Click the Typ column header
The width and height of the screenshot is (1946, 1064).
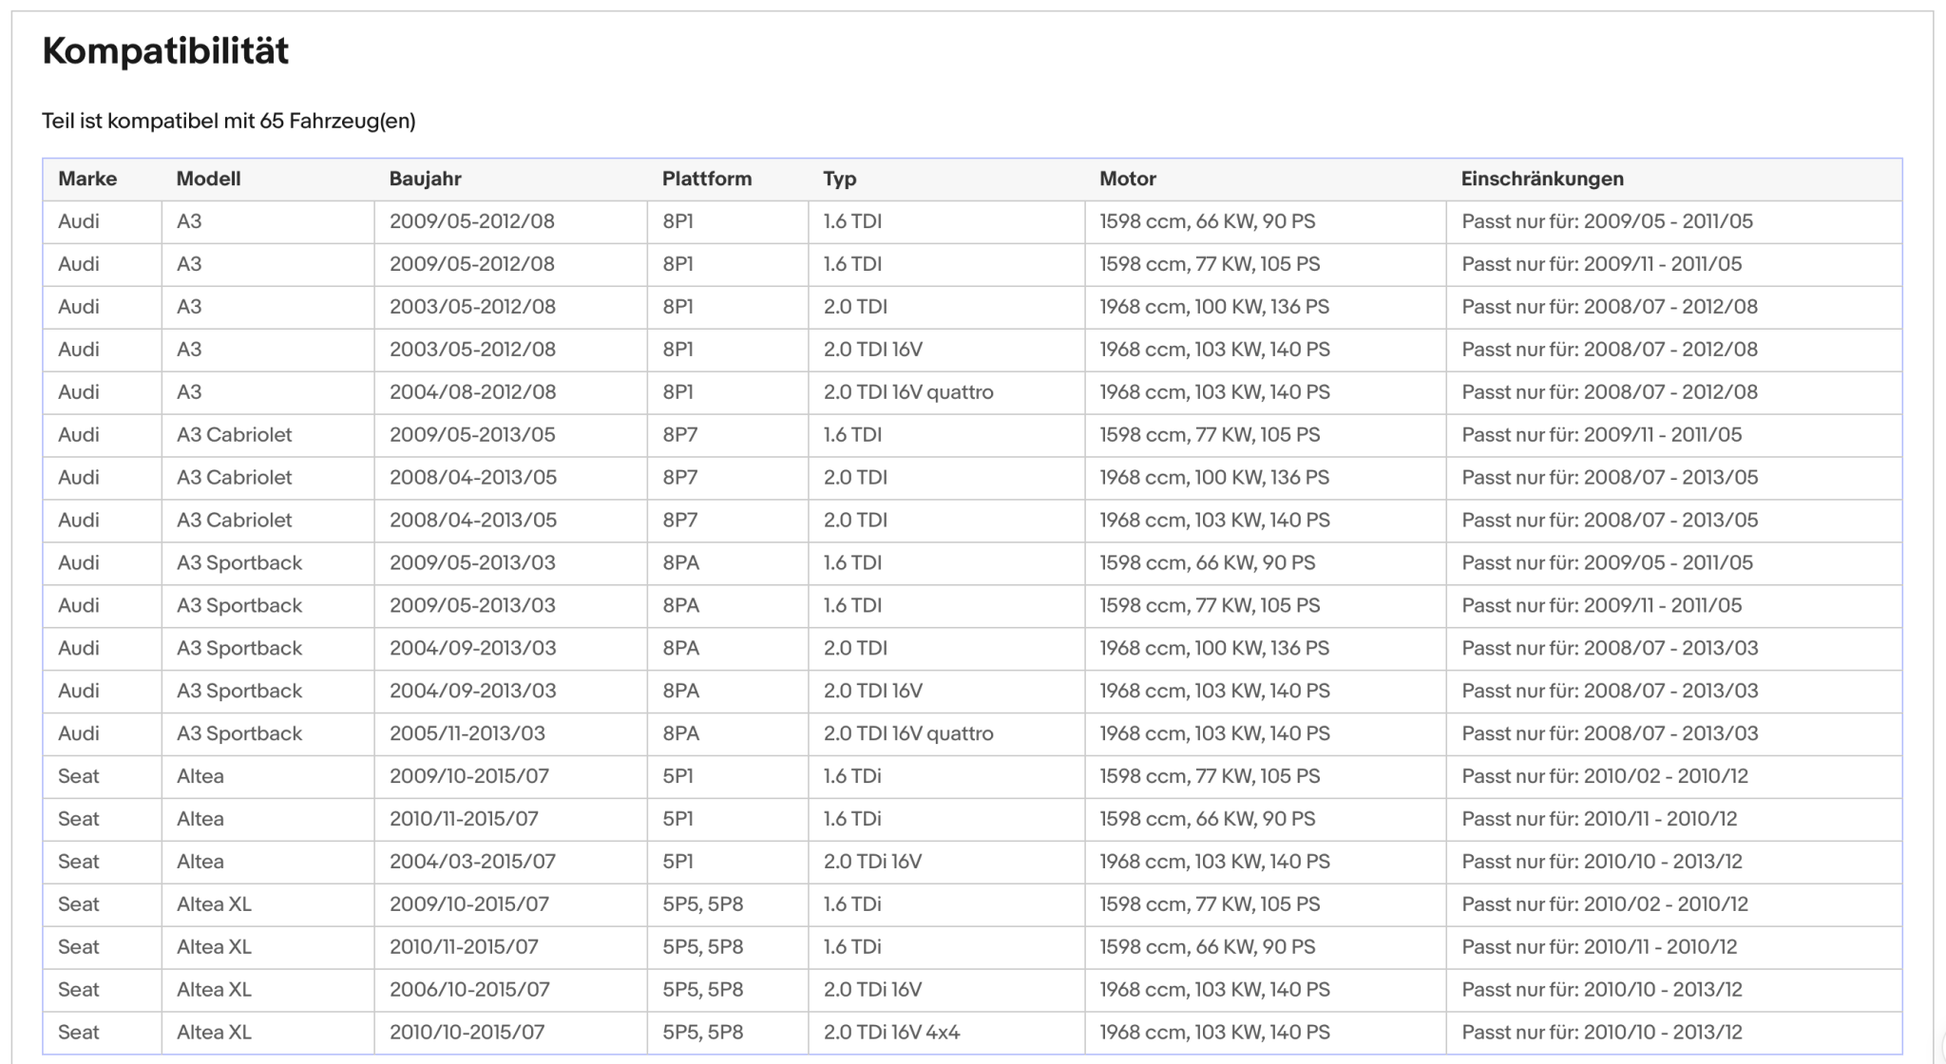pyautogui.click(x=840, y=179)
